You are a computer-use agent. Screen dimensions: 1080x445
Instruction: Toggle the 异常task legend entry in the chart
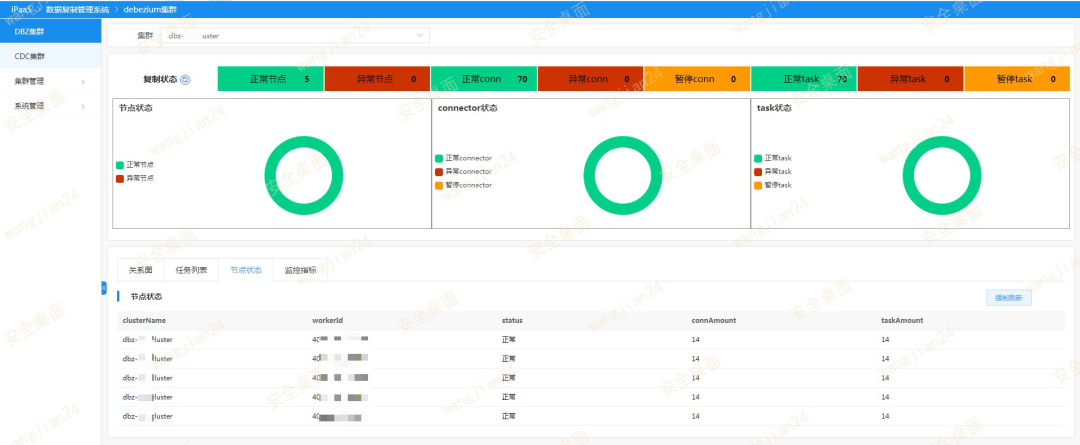coord(773,172)
